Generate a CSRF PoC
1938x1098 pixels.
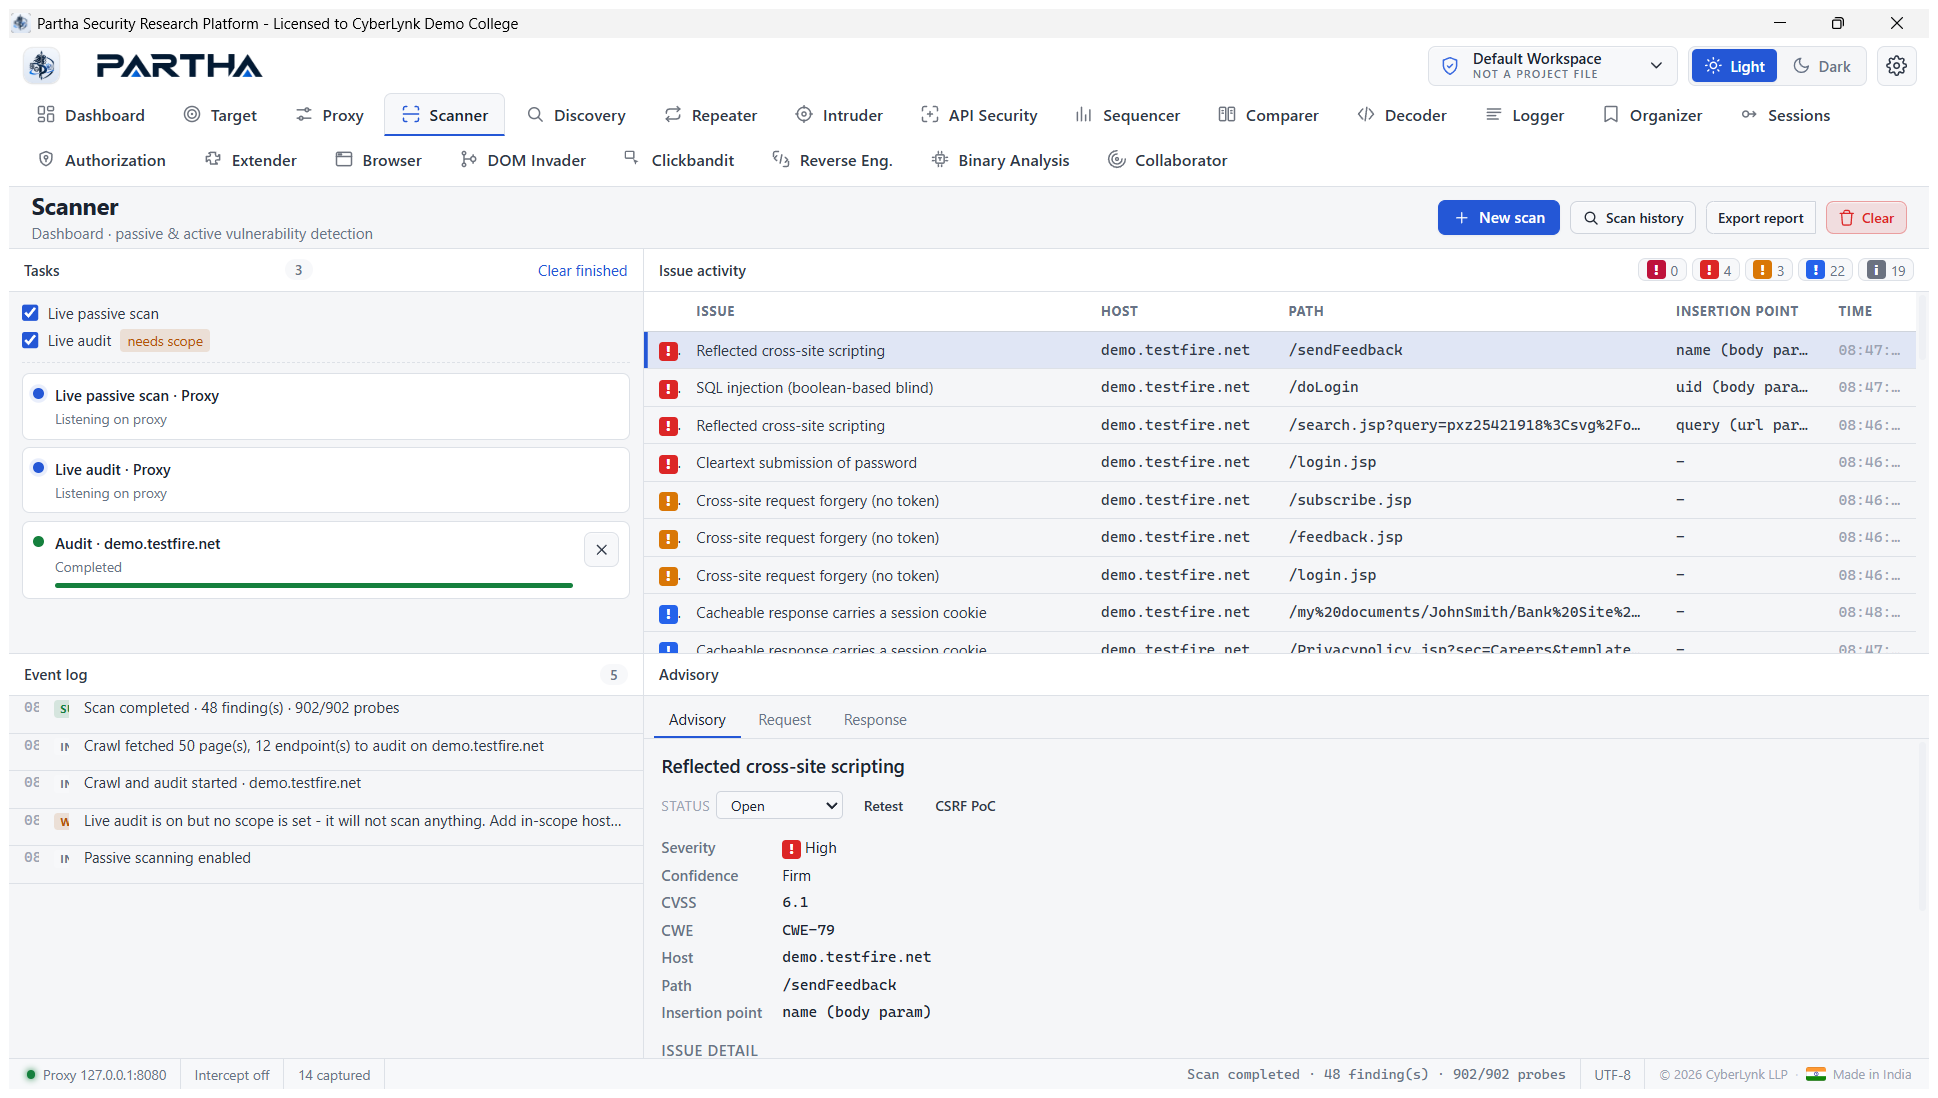[x=965, y=806]
